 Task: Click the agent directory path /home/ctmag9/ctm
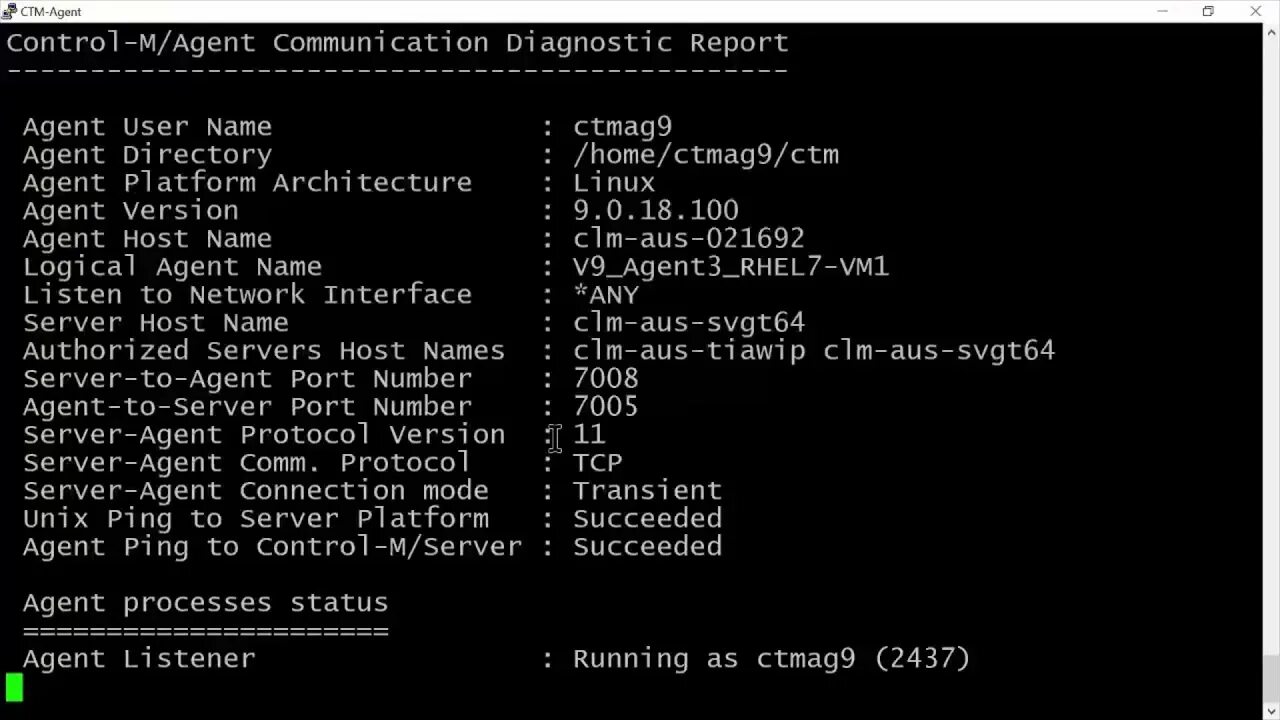[705, 154]
